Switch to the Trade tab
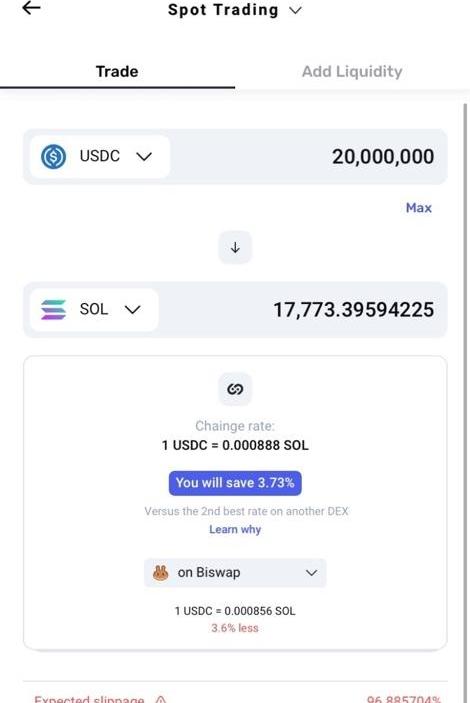 117,71
